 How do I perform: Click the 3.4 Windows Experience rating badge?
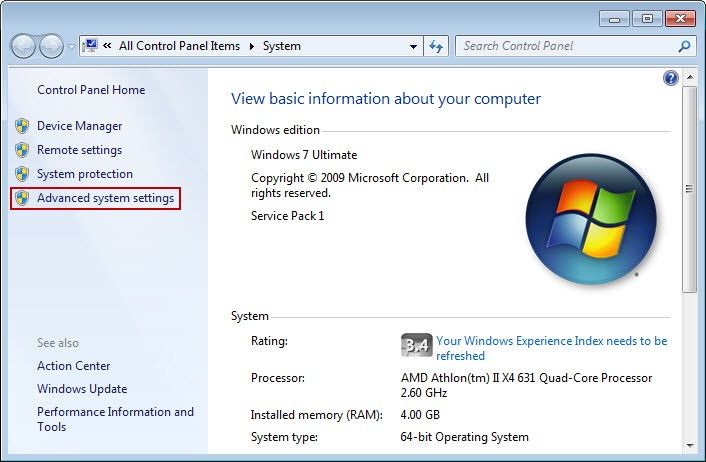tap(416, 345)
